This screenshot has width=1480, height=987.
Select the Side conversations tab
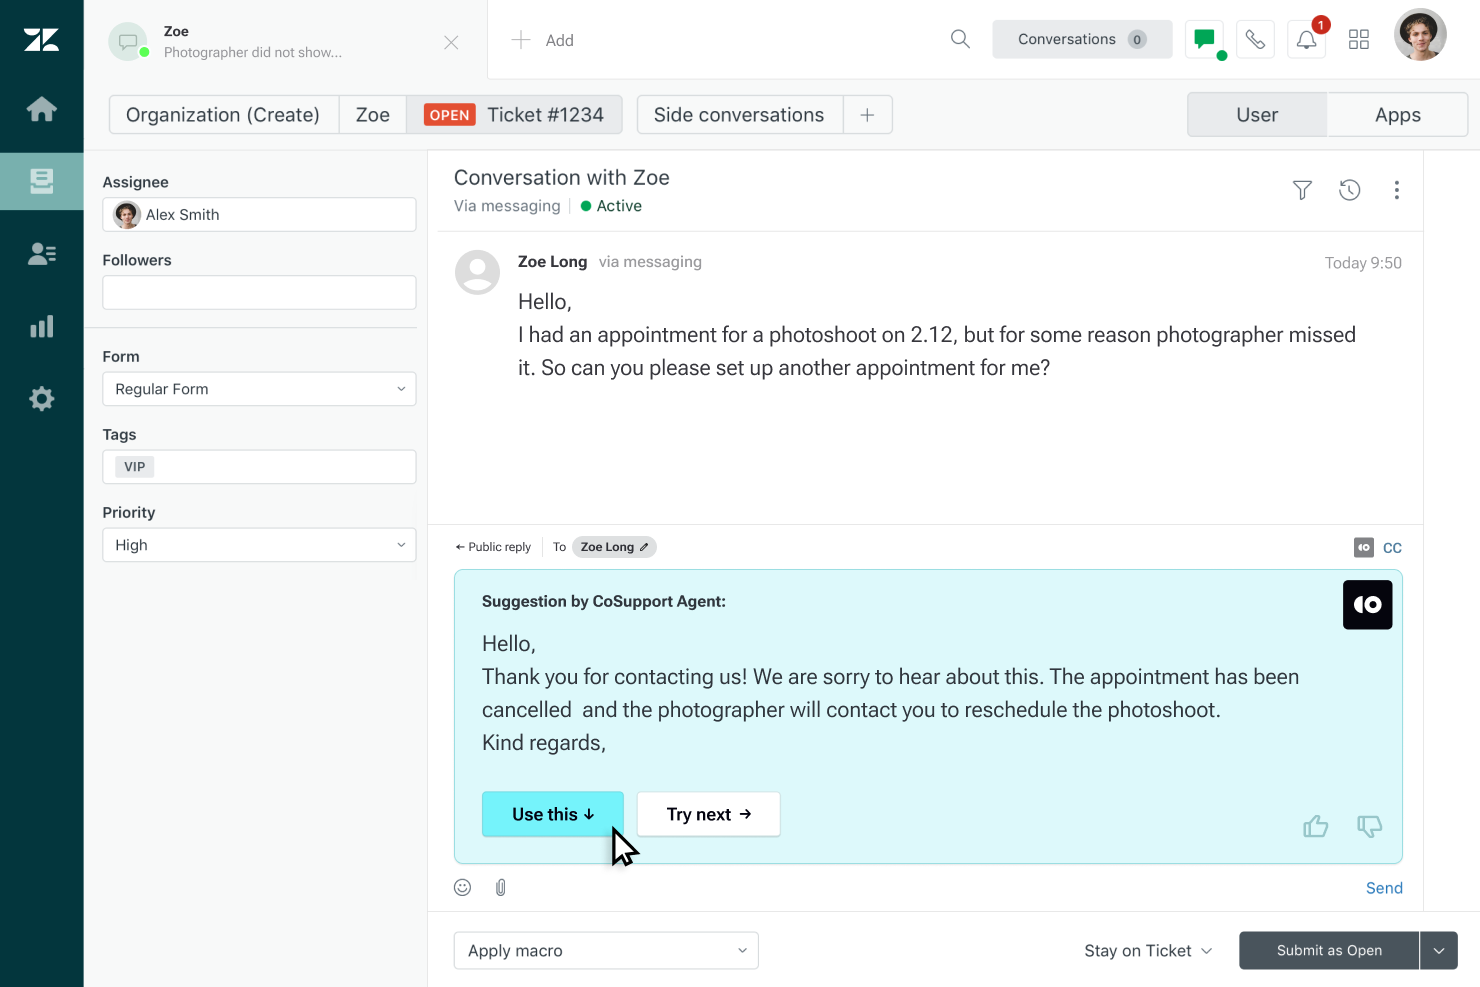pyautogui.click(x=739, y=115)
